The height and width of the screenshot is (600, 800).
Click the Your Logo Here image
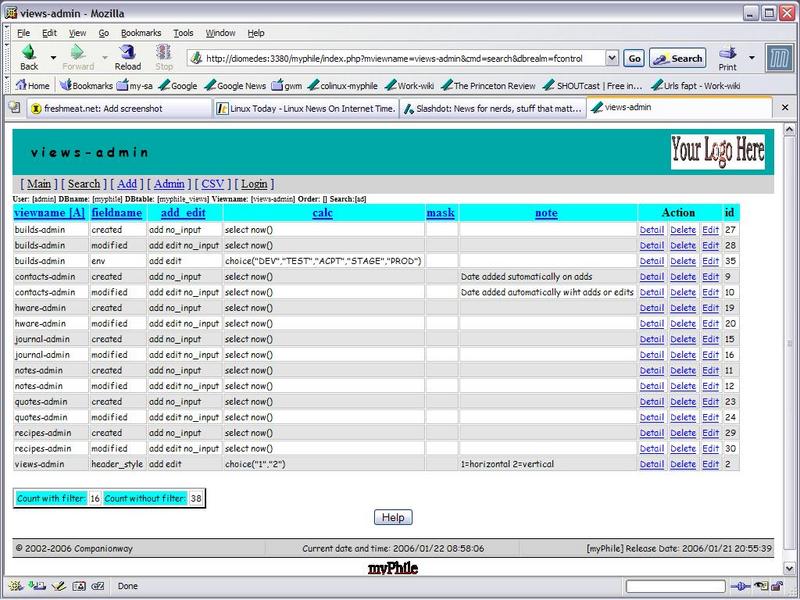pyautogui.click(x=718, y=152)
